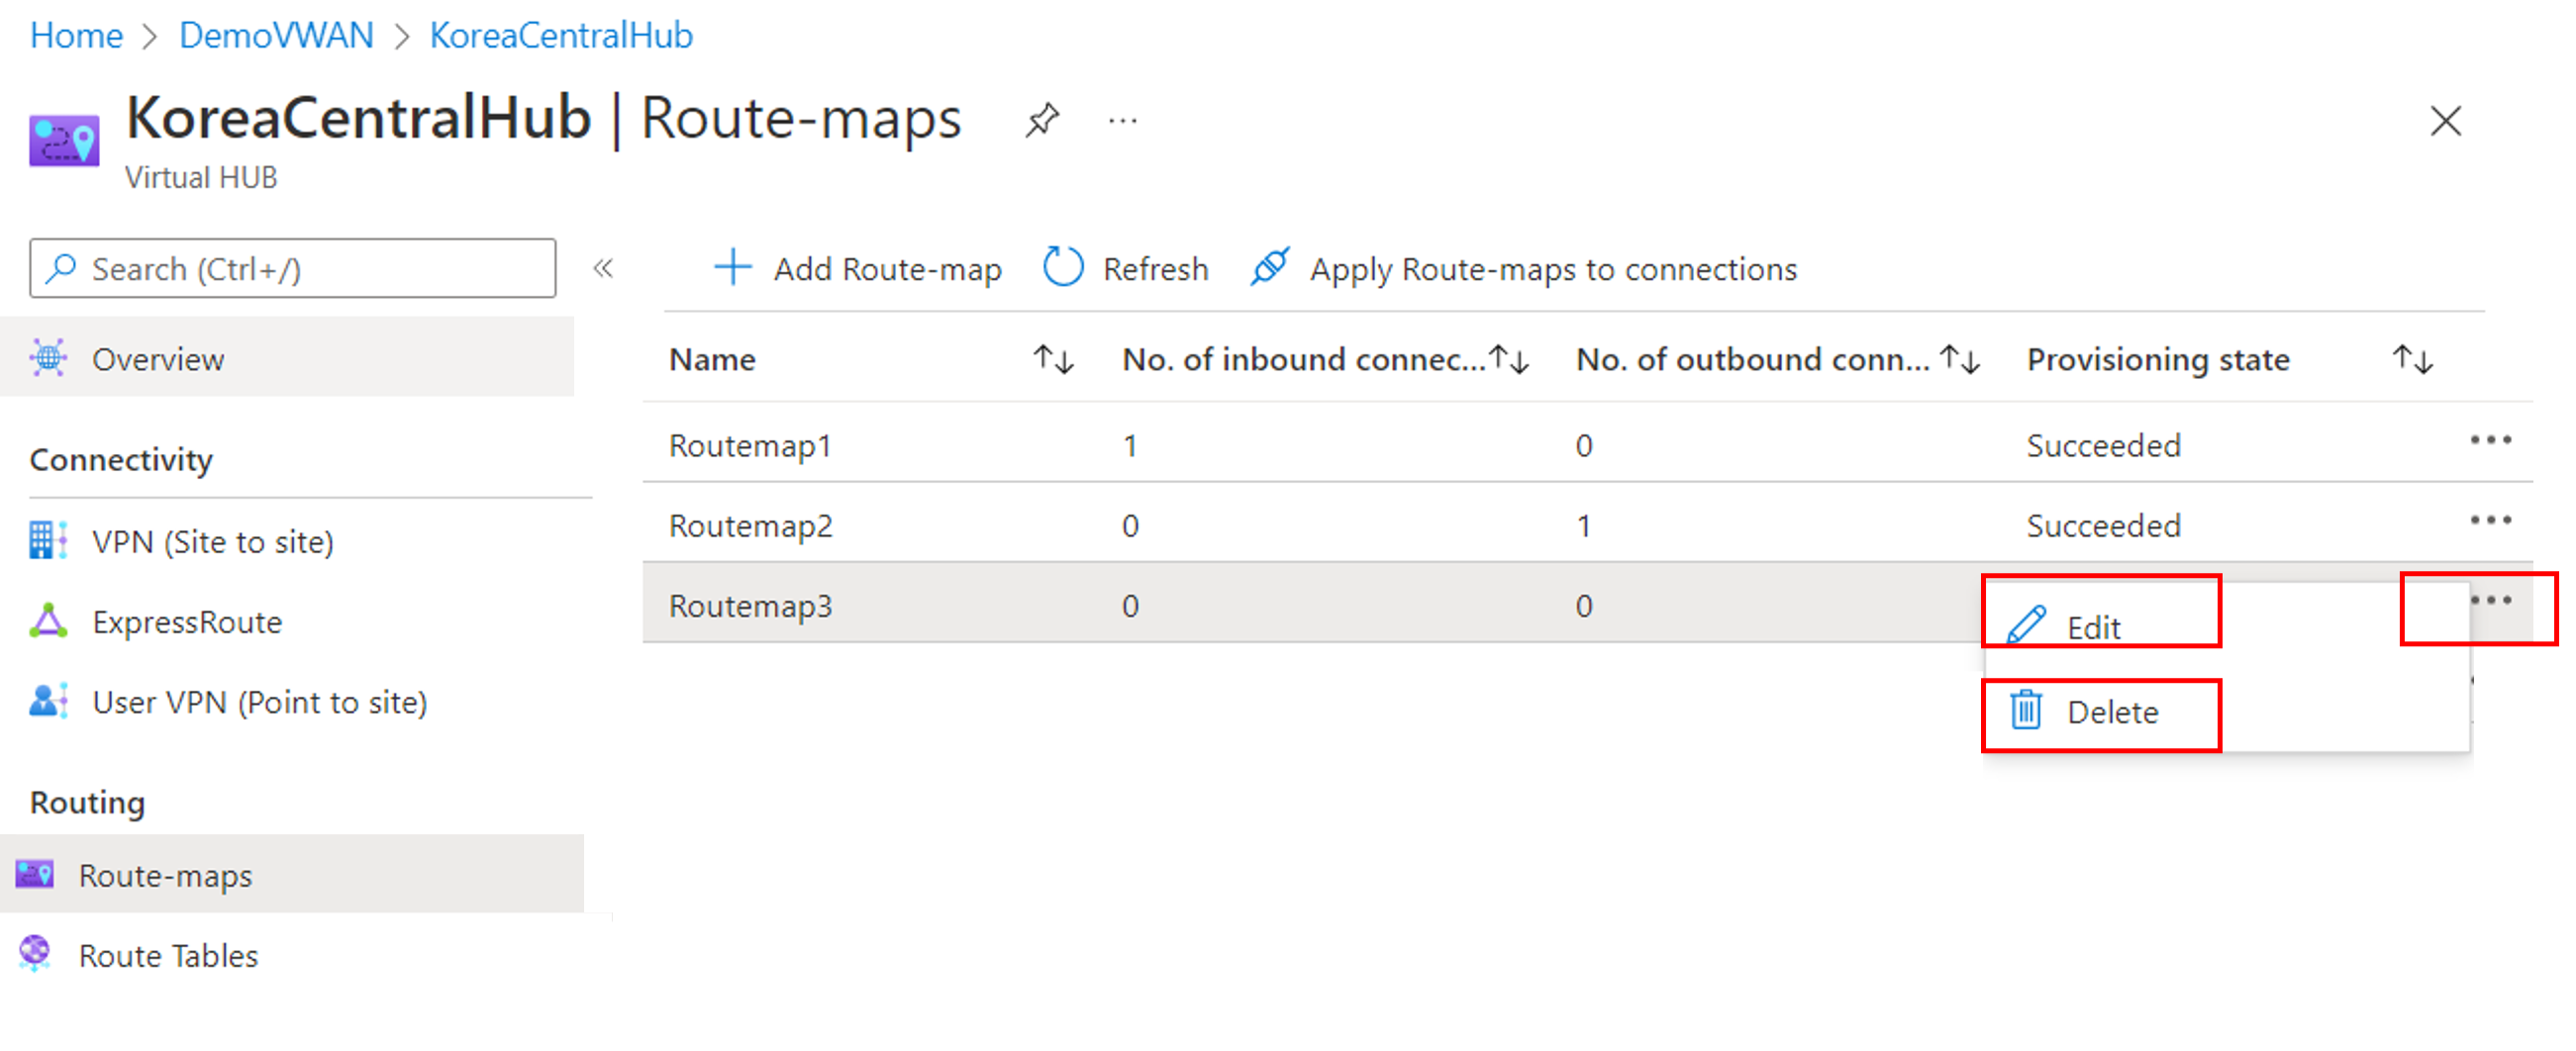Click the Virtual HUB resource icon
The height and width of the screenshot is (1051, 2576).
point(64,141)
